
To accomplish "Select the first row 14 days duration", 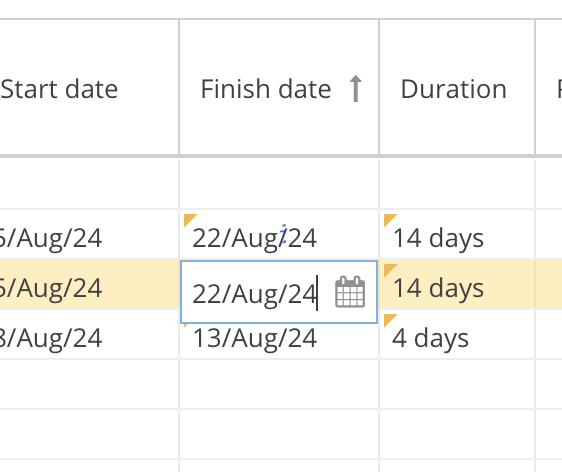I will (x=438, y=238).
